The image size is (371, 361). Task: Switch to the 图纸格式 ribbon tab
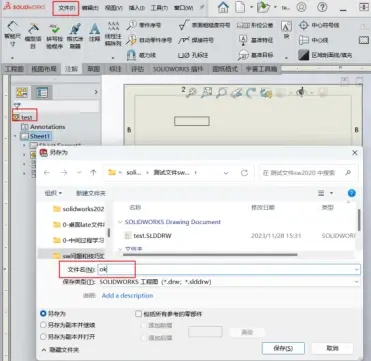(x=225, y=69)
